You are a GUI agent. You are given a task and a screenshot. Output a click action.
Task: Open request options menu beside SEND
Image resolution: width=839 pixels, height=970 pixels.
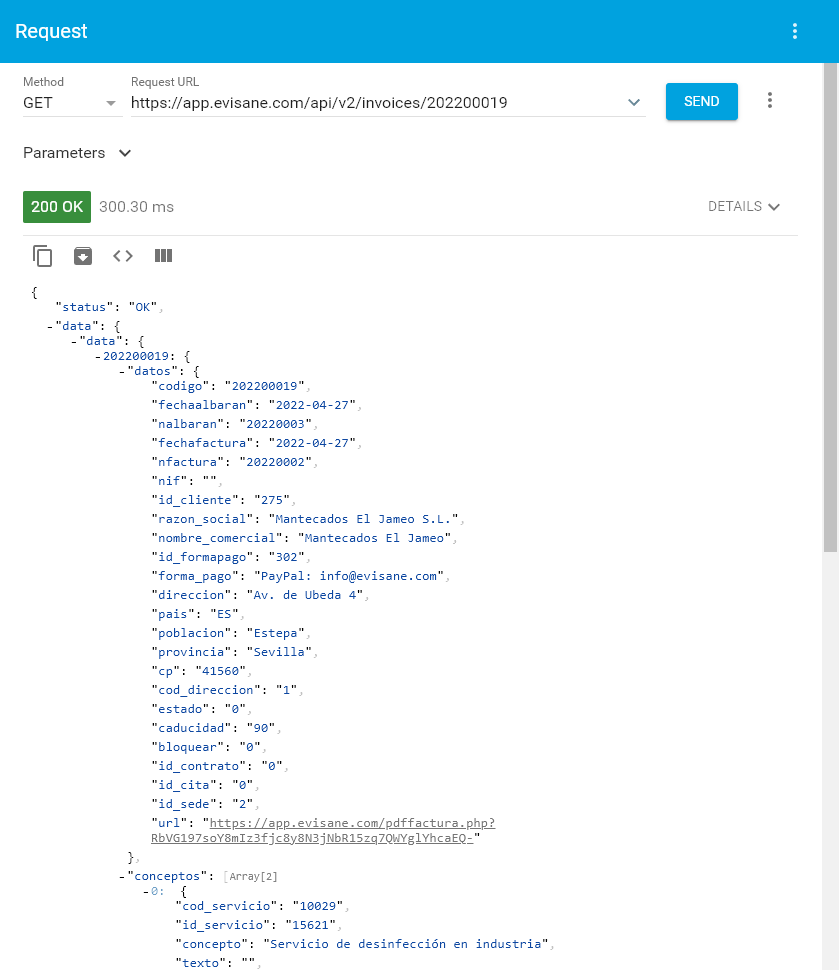pos(769,101)
